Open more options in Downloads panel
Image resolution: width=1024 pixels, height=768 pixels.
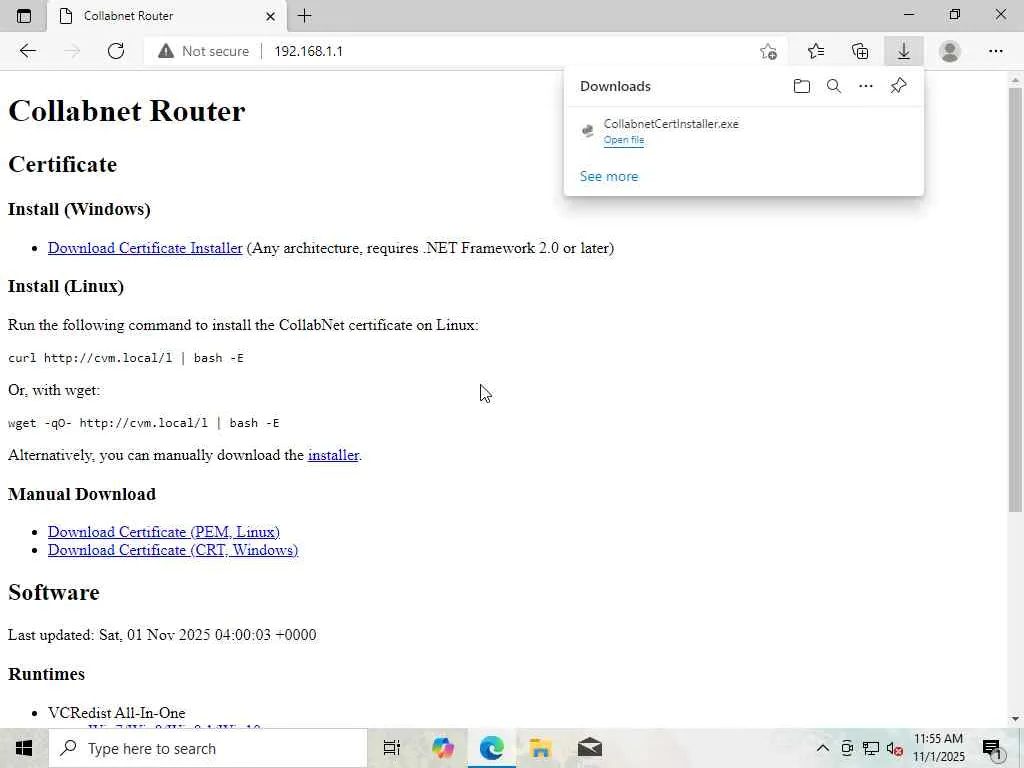click(866, 86)
